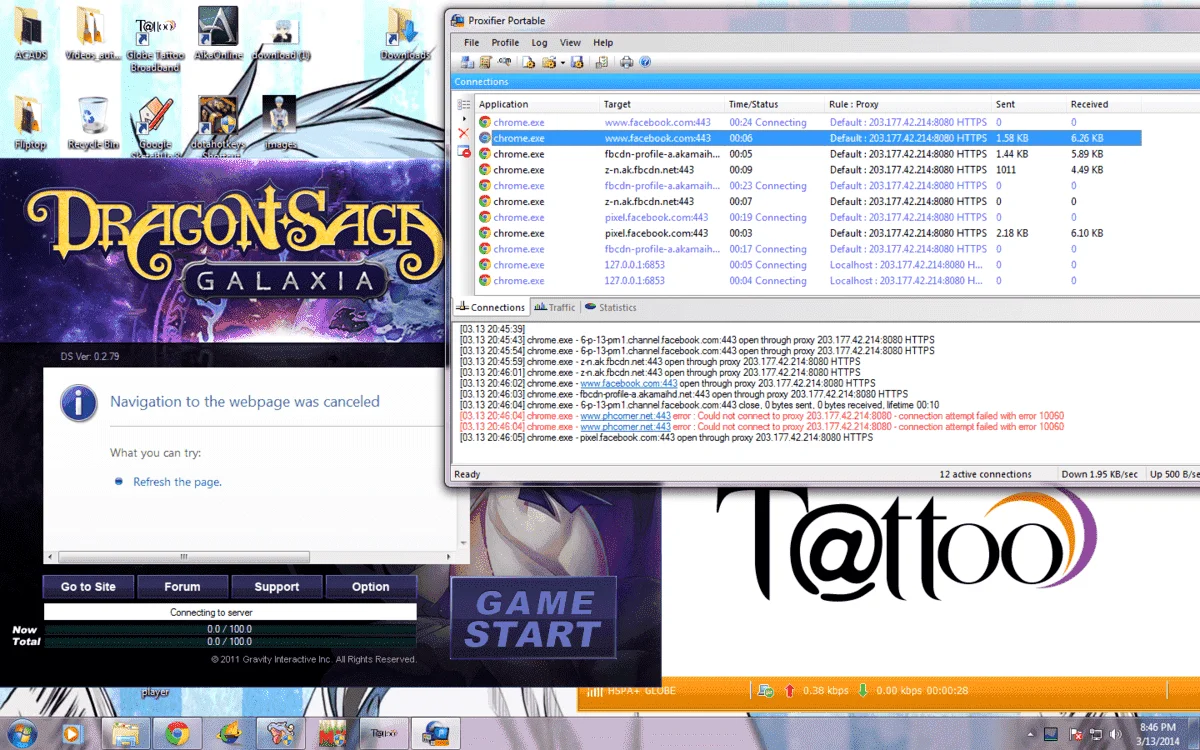The image size is (1200, 750).
Task: Open the File menu in Proxifier
Action: (471, 43)
